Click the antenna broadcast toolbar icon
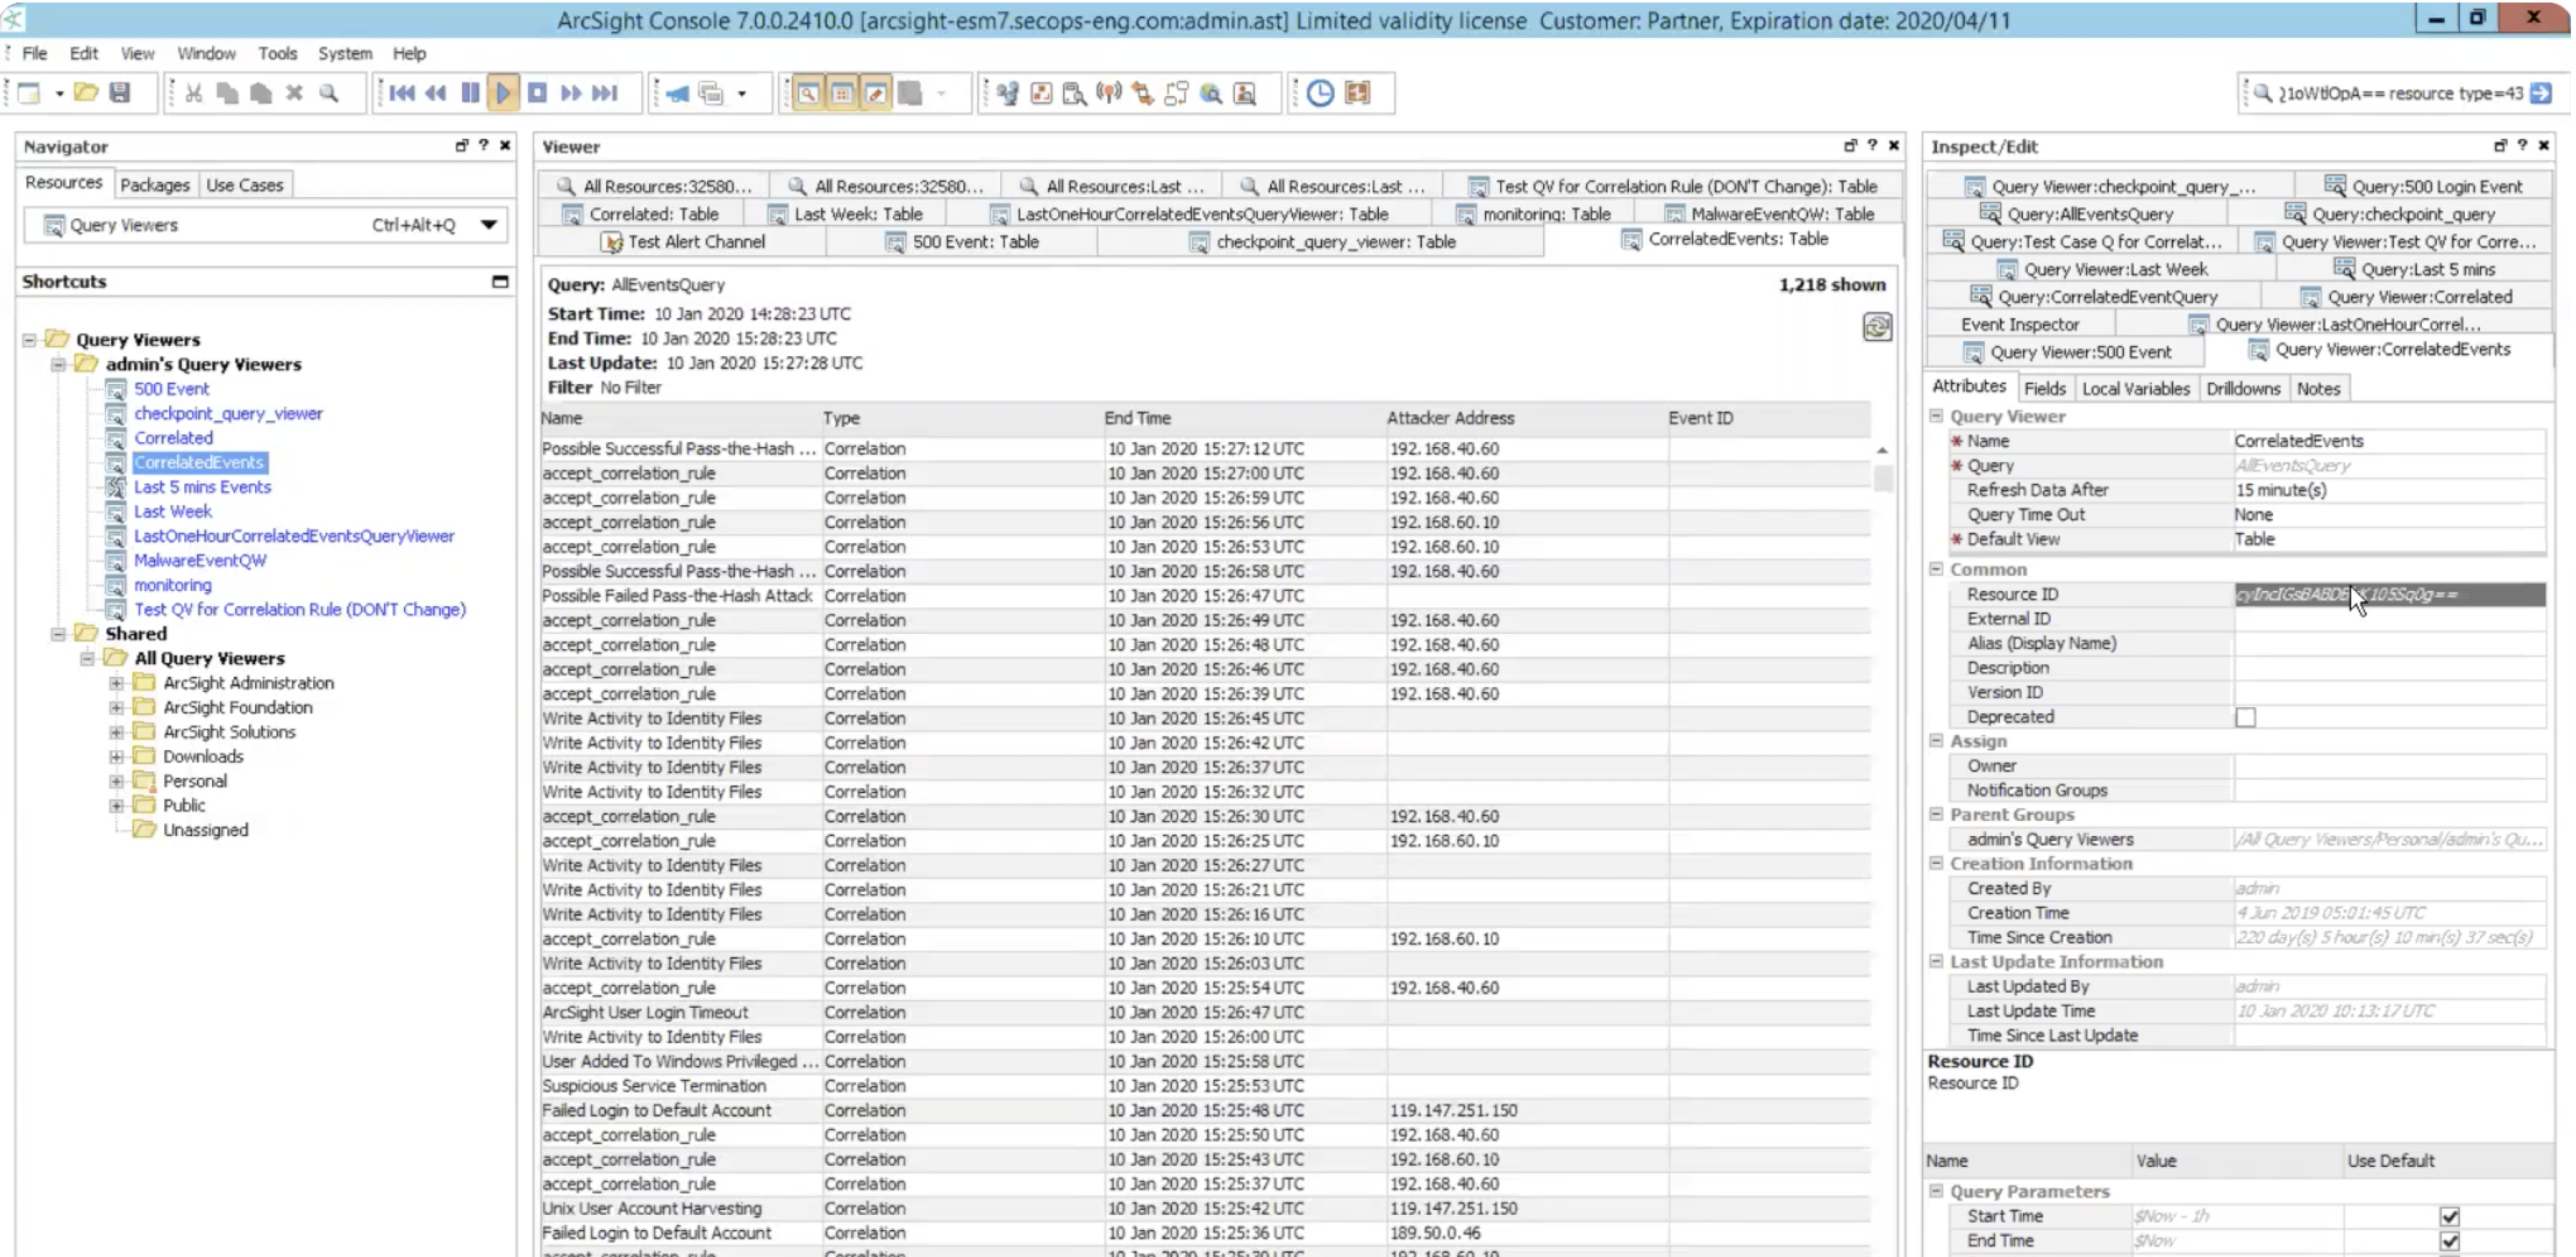Screen dimensions: 2576x1257 (x=1108, y=93)
